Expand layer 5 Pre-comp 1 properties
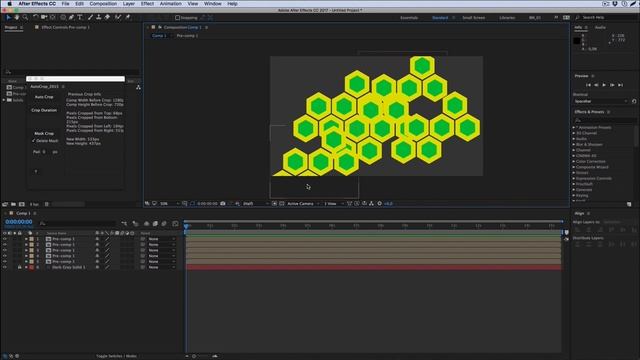640x360 pixels. click(x=27, y=261)
